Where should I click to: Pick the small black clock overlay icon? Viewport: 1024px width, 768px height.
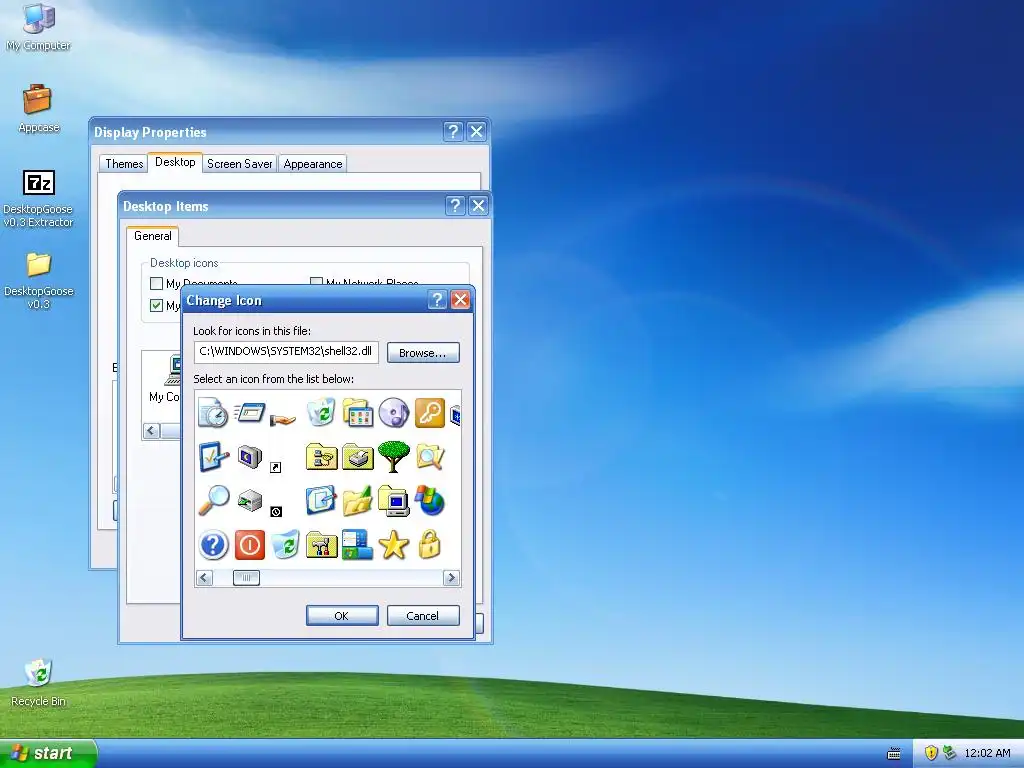point(276,511)
